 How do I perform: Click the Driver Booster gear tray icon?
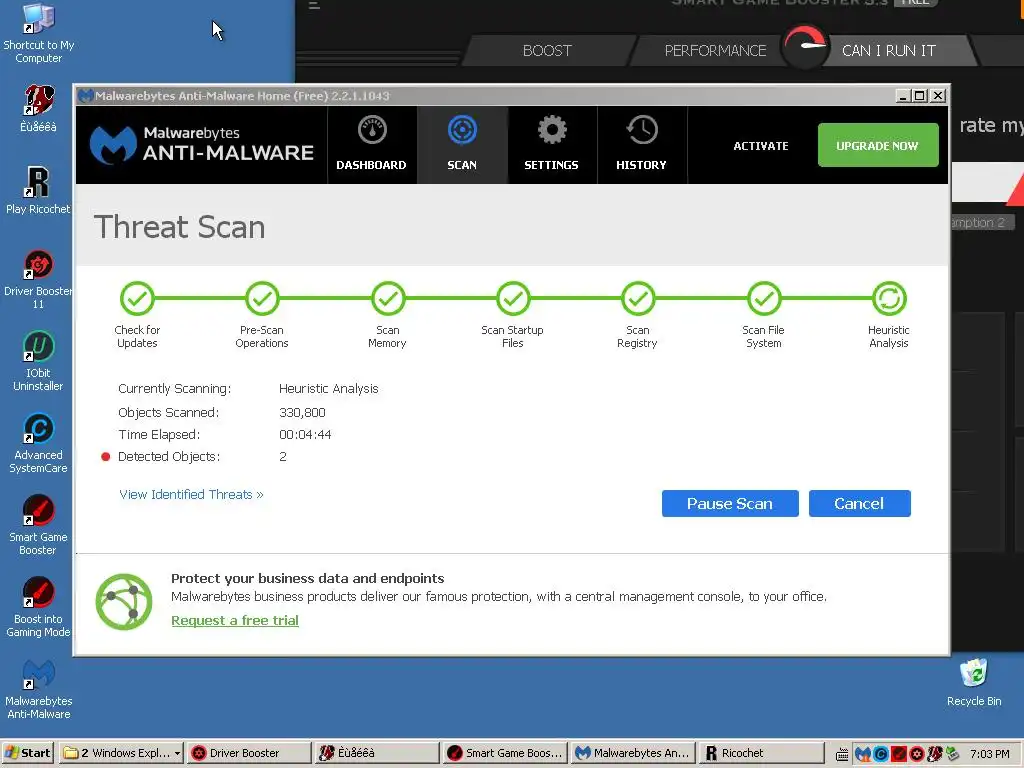pyautogui.click(x=917, y=754)
